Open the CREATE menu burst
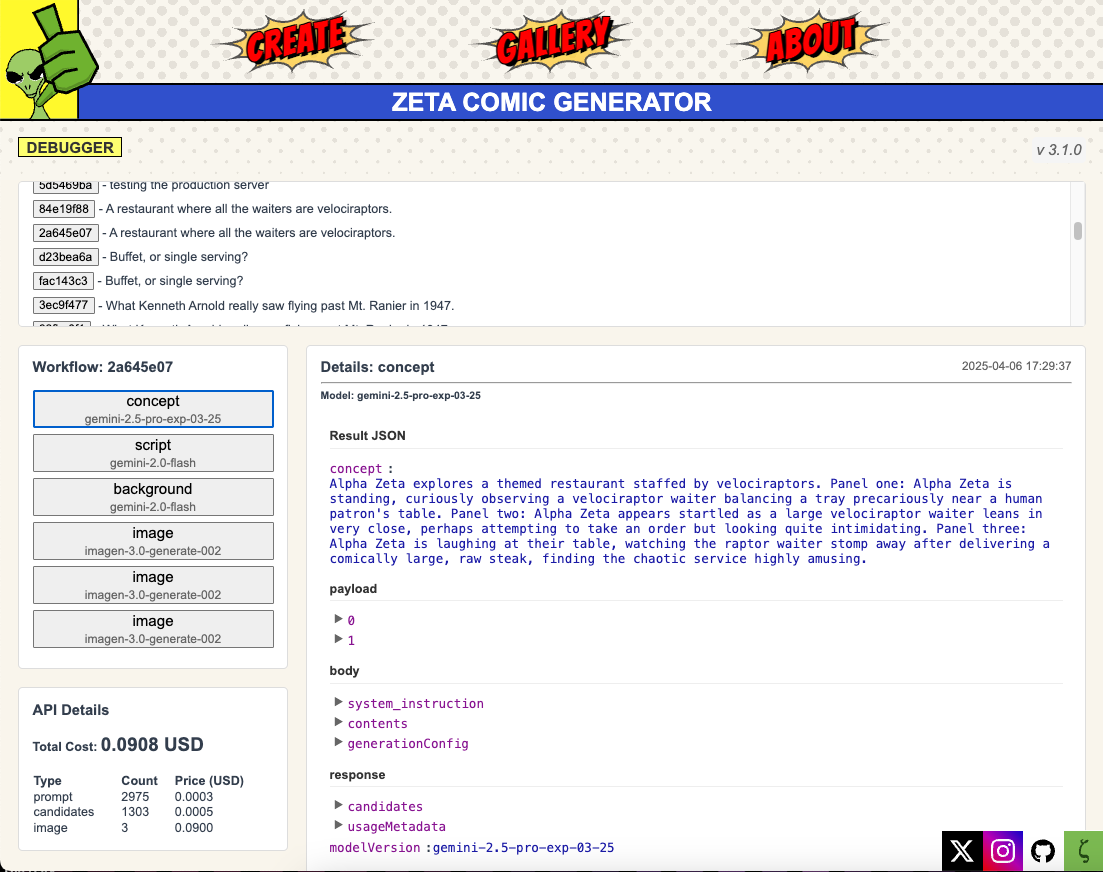The height and width of the screenshot is (872, 1103). point(295,41)
